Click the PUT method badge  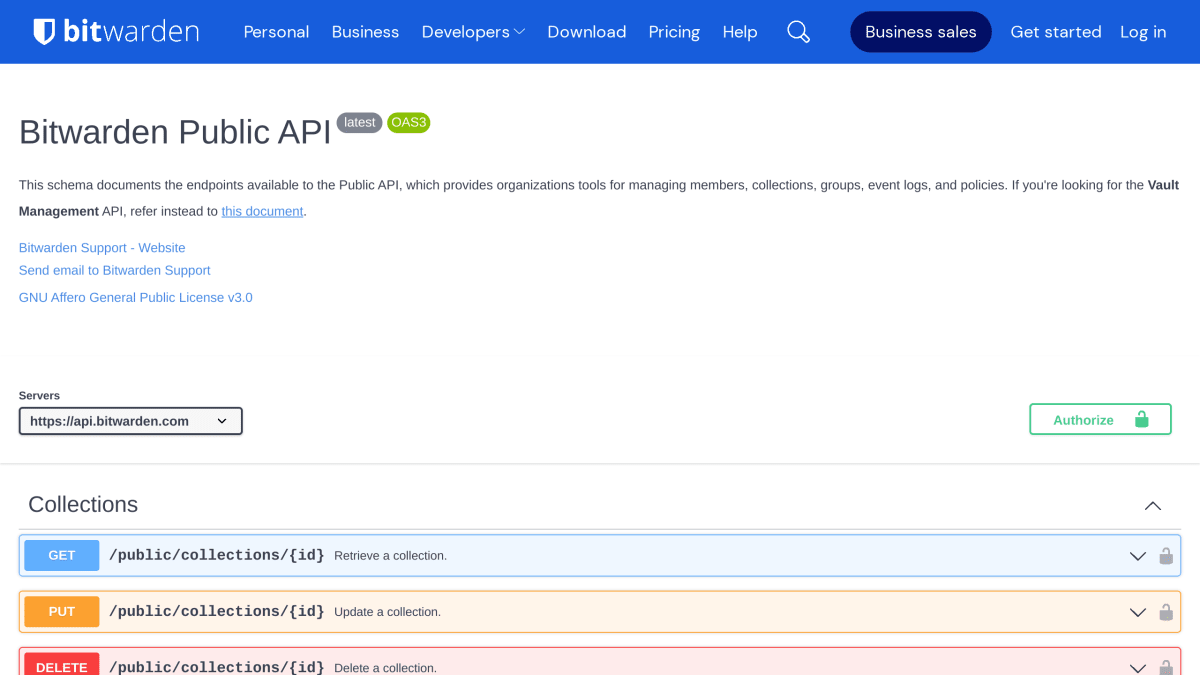click(x=62, y=611)
